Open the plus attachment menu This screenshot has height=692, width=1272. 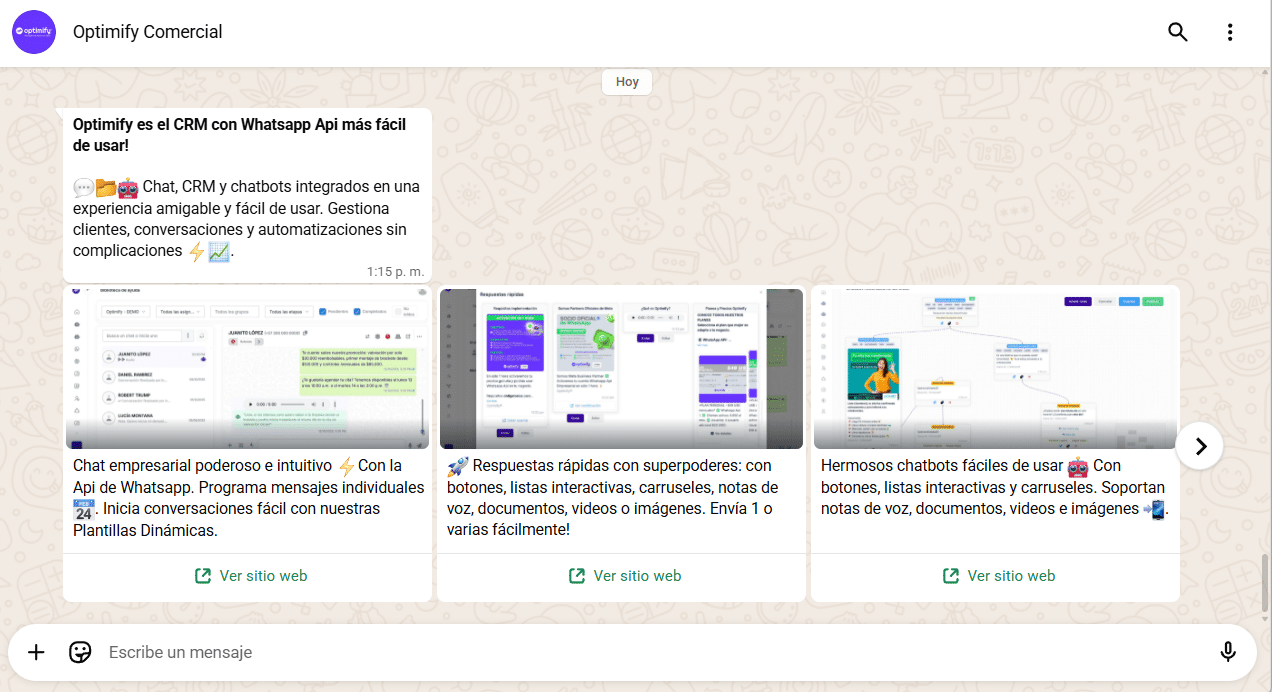[x=36, y=652]
